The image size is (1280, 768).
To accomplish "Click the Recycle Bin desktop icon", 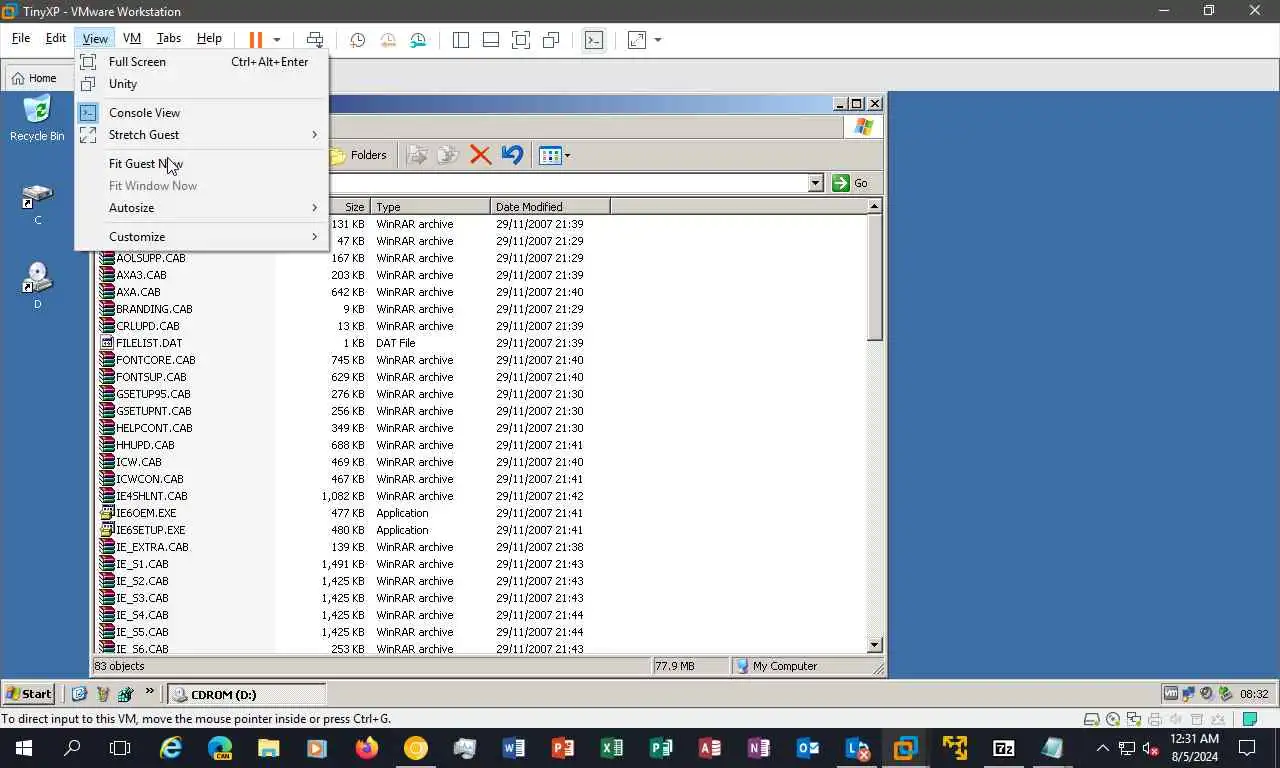I will click(x=37, y=119).
